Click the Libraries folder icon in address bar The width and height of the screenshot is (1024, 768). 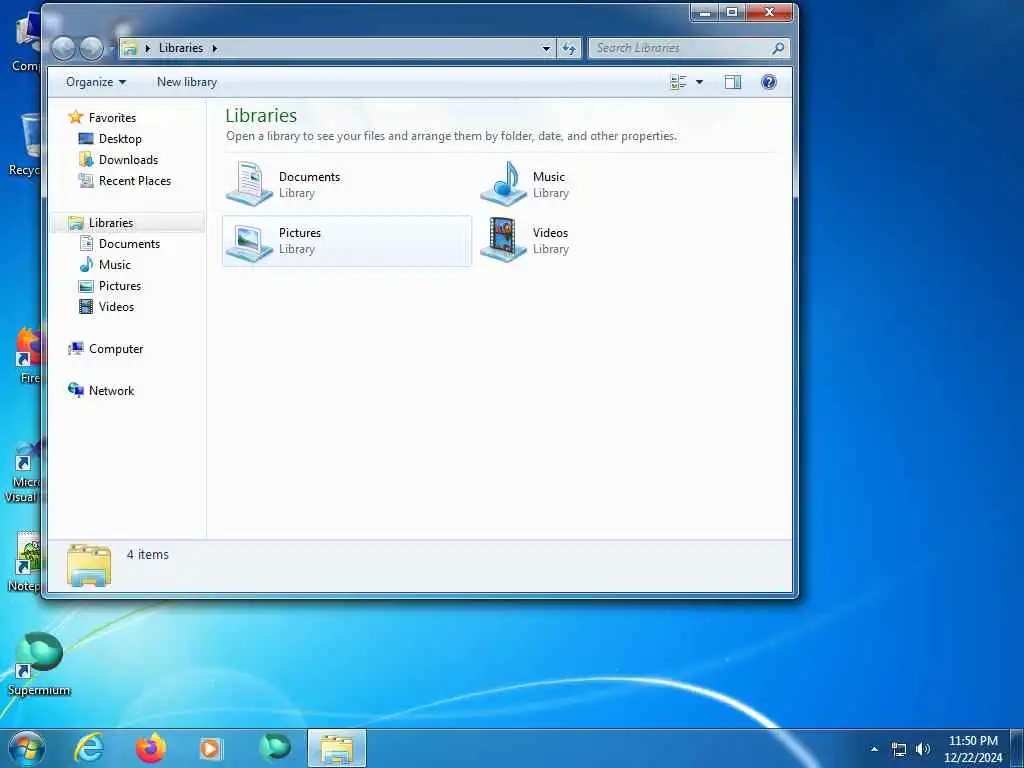(130, 48)
